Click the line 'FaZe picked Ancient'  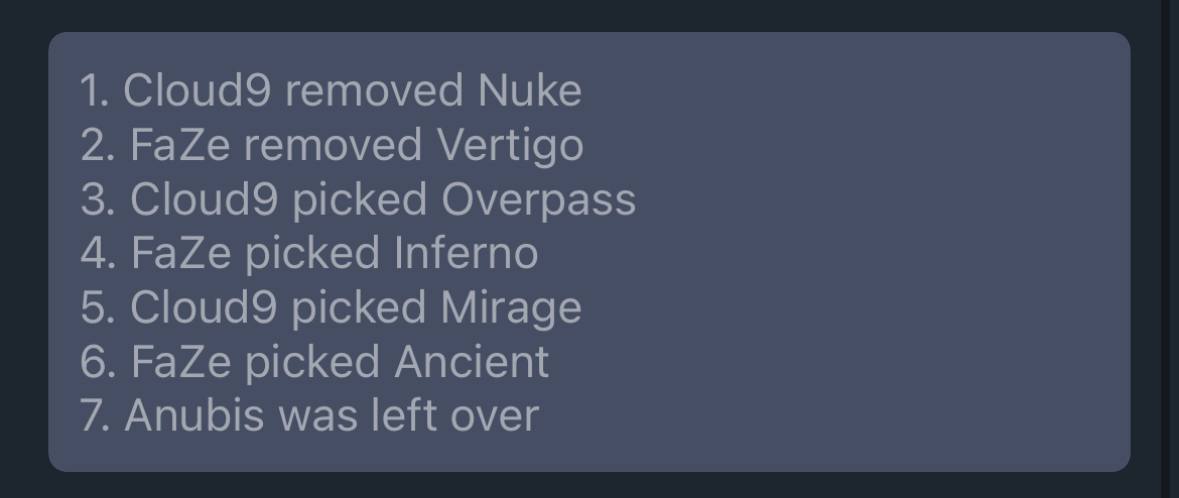[314, 362]
